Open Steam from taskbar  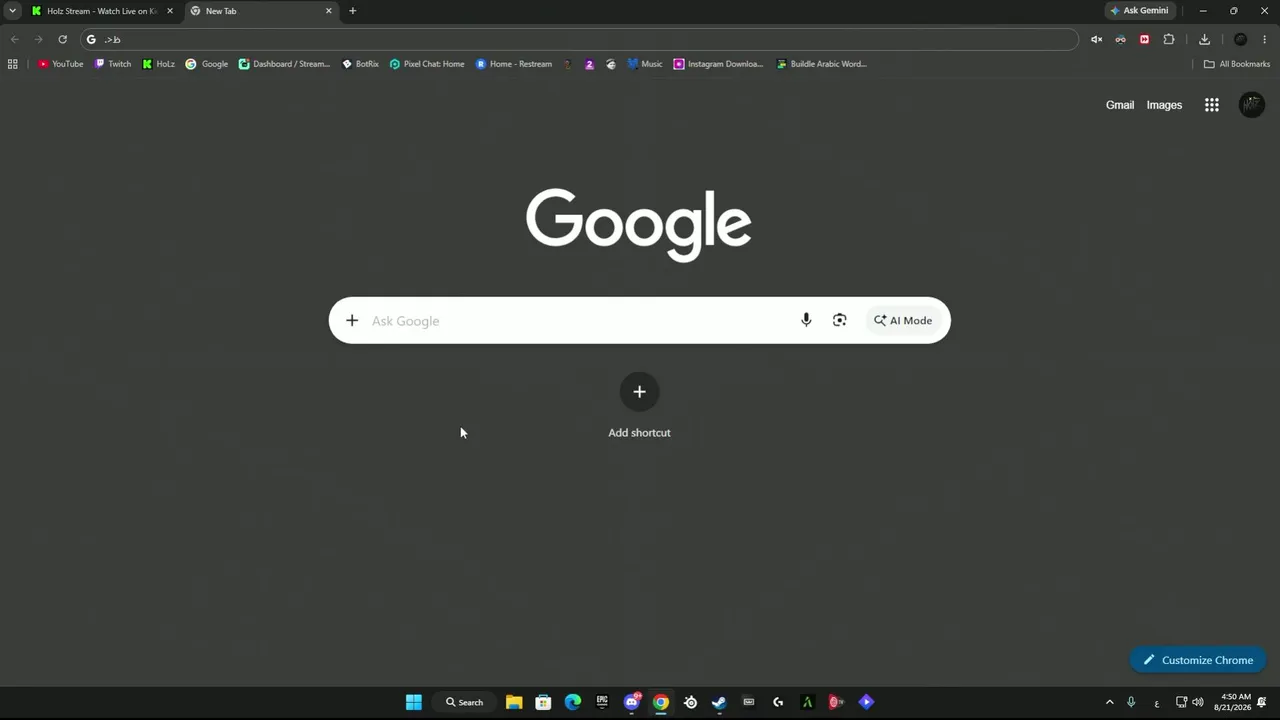click(719, 702)
